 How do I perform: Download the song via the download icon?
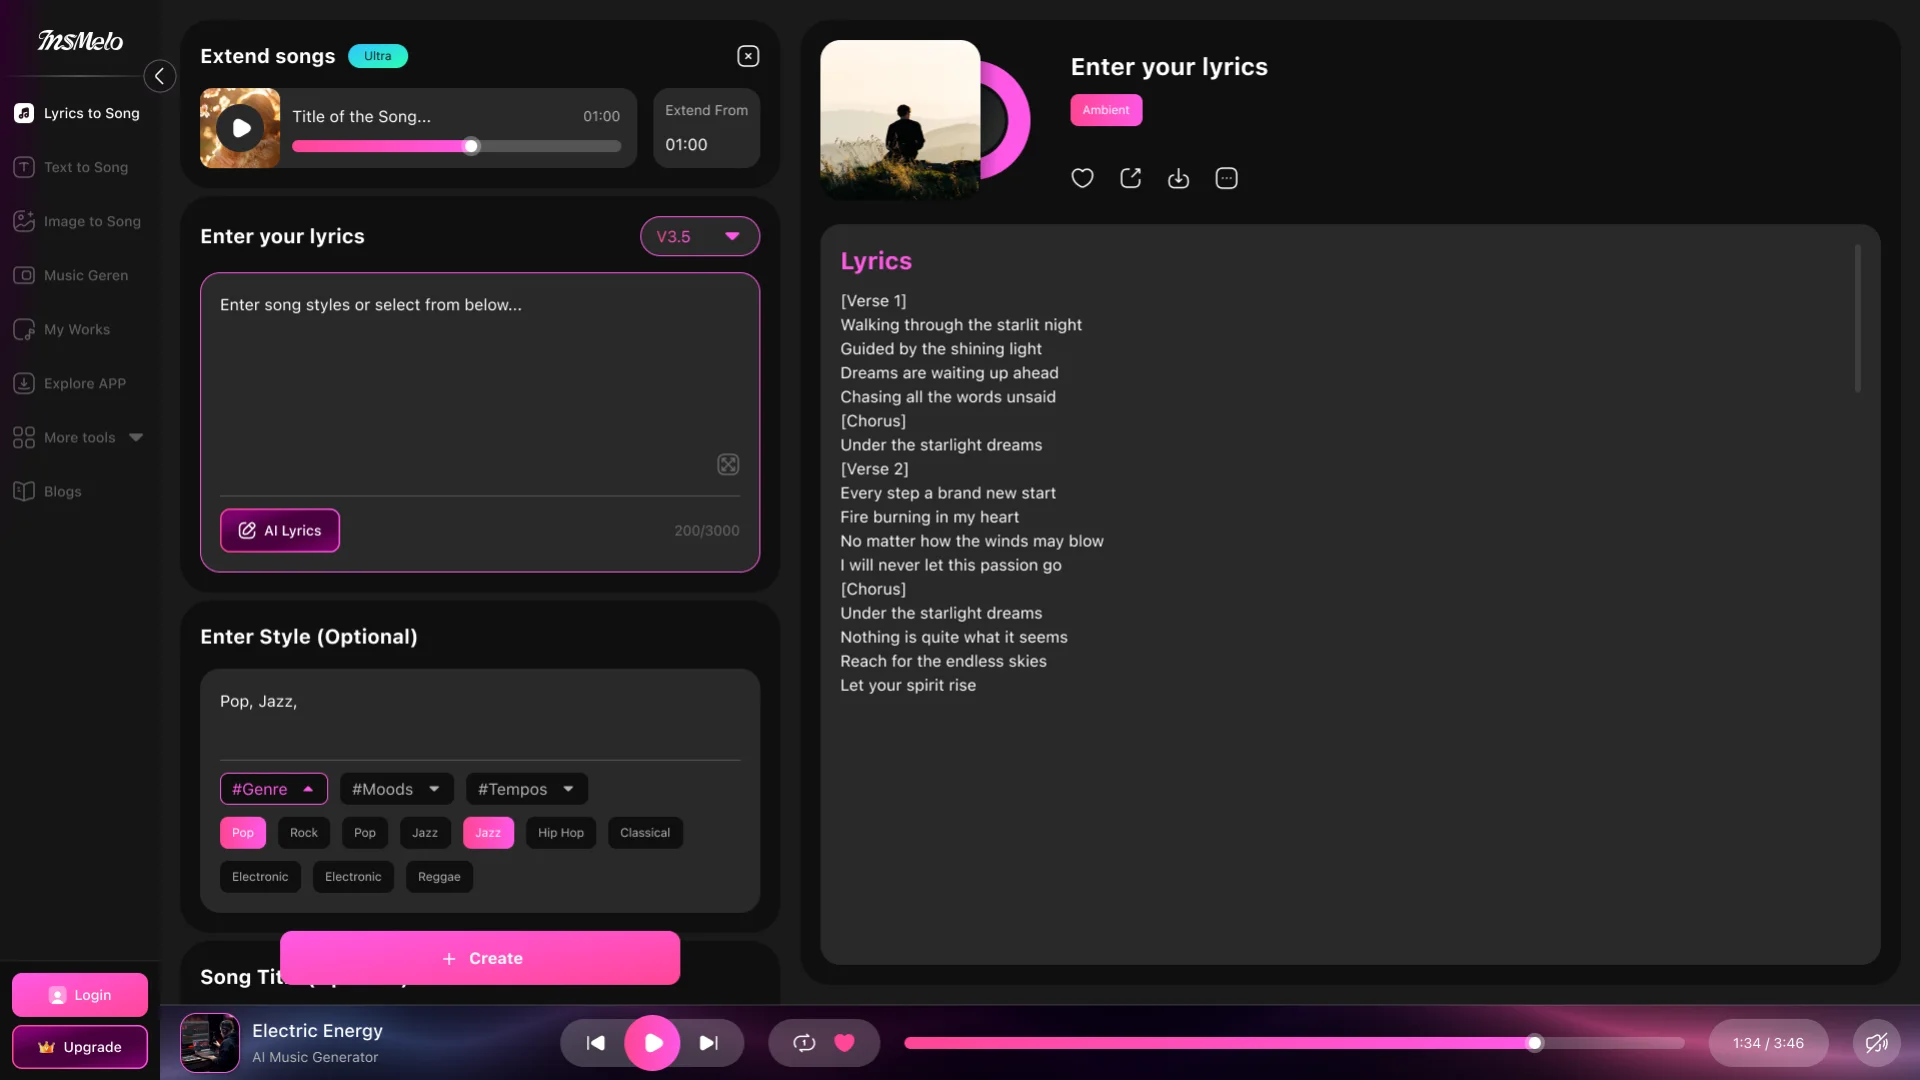[x=1178, y=178]
